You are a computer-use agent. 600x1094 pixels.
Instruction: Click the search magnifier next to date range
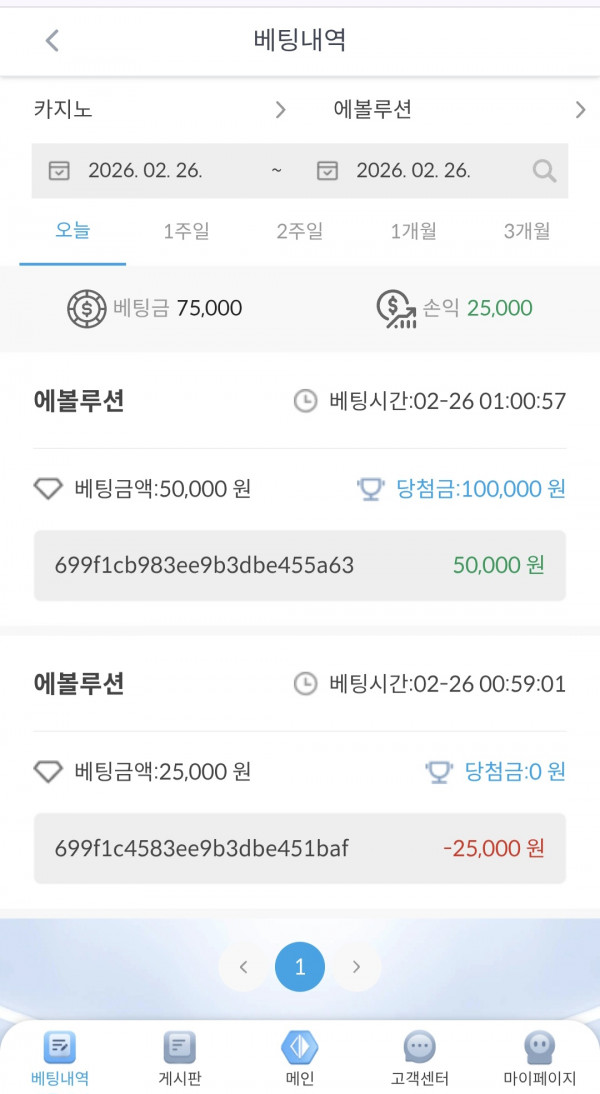pyautogui.click(x=544, y=170)
